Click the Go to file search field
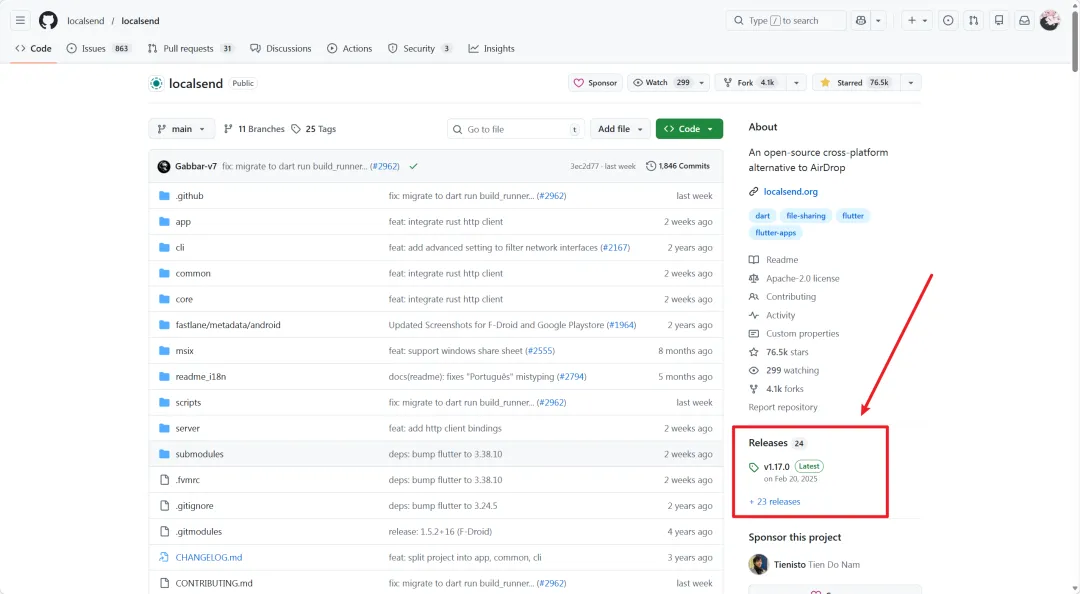 click(x=515, y=129)
